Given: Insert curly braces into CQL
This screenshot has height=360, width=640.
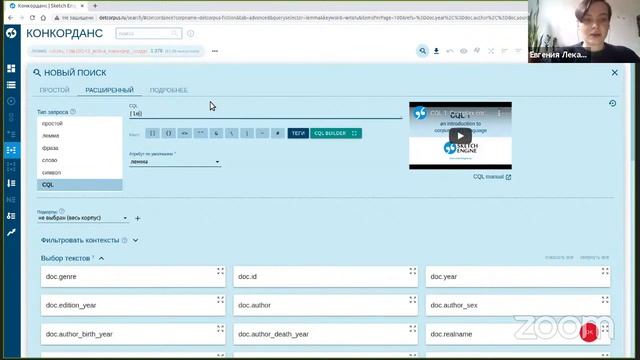Looking at the screenshot, I should coord(168,133).
